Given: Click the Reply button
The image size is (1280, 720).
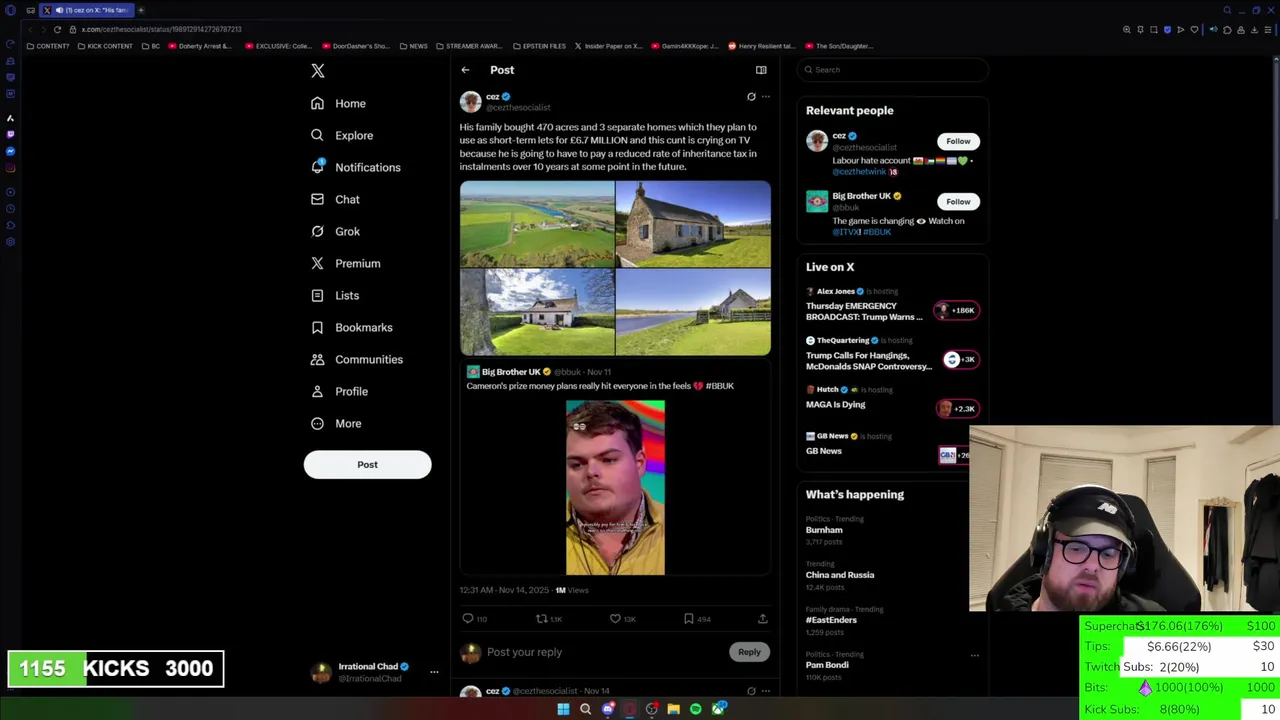Looking at the screenshot, I should [x=749, y=652].
